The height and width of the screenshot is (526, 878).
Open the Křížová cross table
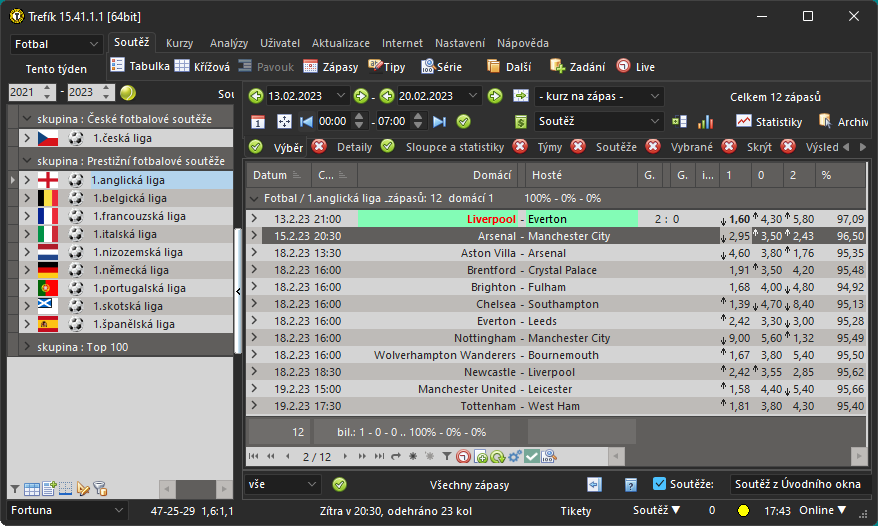pos(202,67)
